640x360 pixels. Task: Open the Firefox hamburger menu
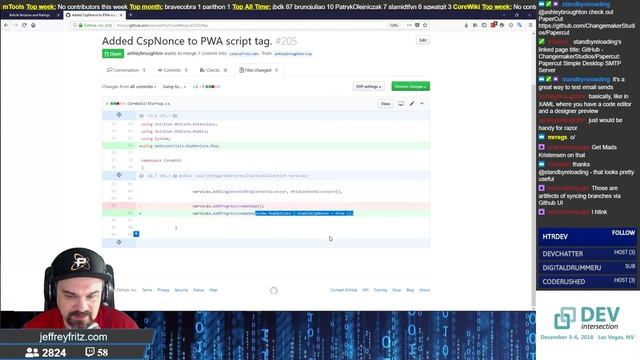pos(530,25)
